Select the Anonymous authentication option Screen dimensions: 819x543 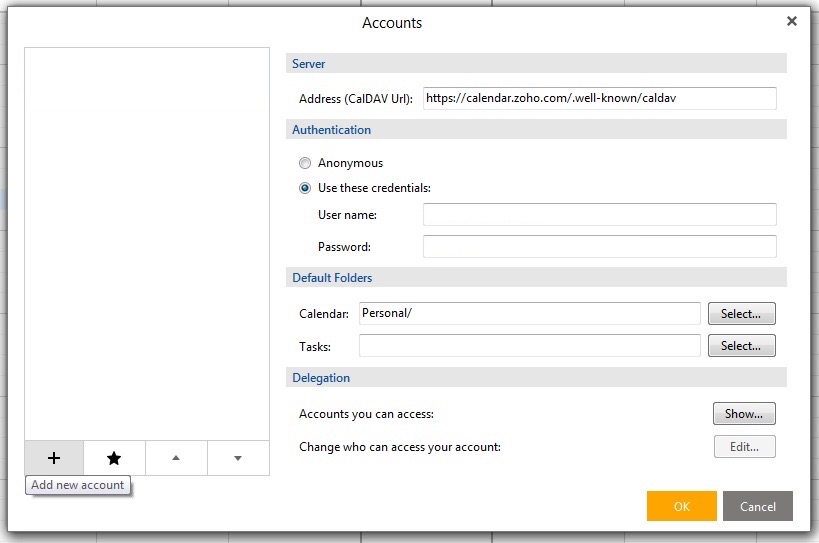(305, 163)
